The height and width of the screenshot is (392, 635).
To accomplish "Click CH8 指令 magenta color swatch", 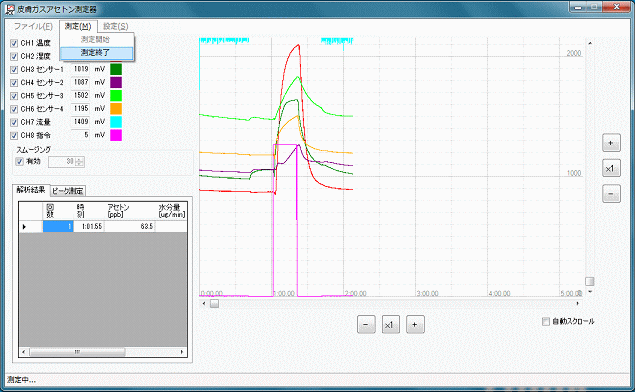I will pyautogui.click(x=116, y=135).
